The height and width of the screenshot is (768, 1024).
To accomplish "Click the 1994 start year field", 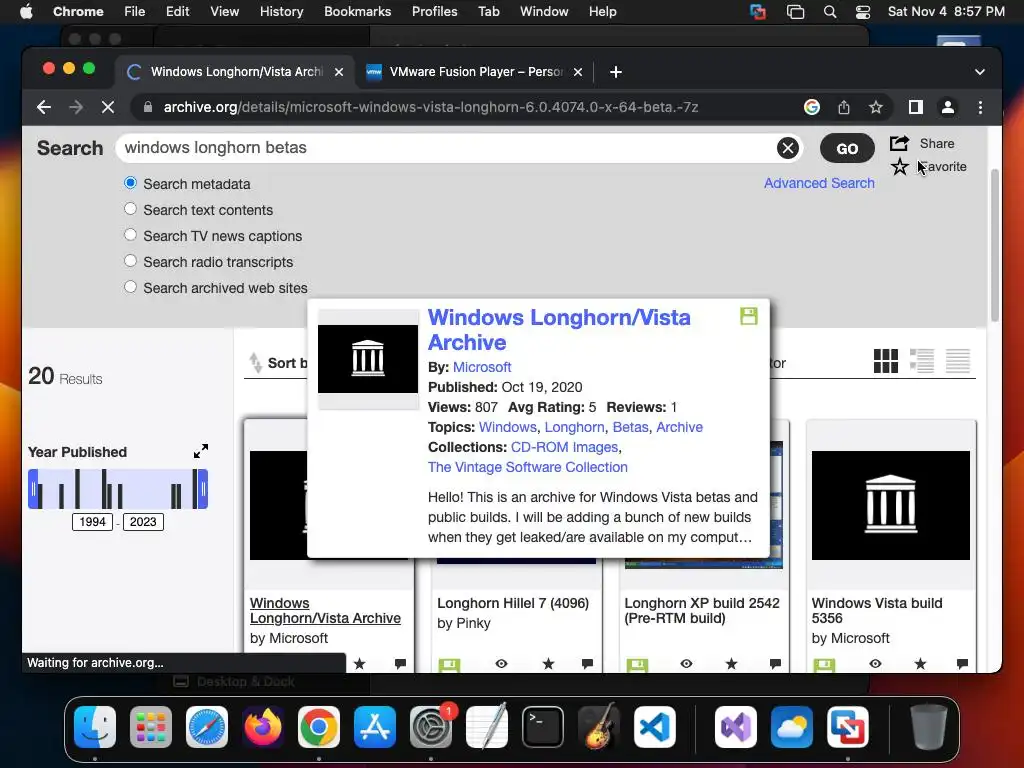I will pos(92,522).
